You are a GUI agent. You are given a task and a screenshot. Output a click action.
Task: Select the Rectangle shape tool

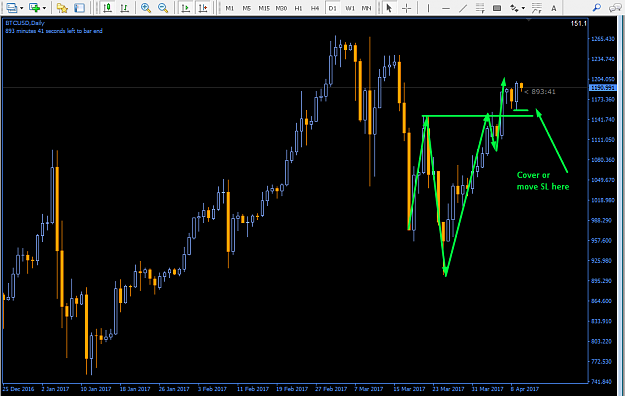[497, 8]
